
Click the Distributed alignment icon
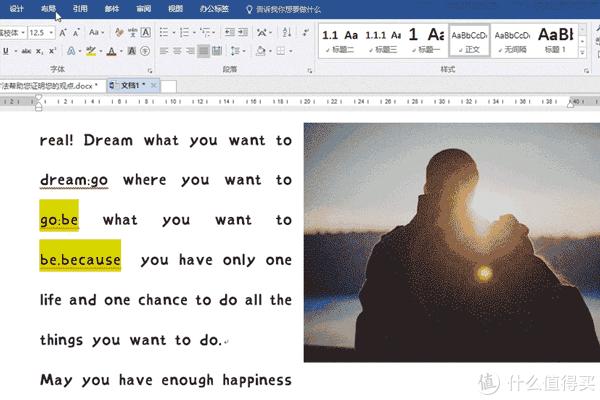(217, 51)
